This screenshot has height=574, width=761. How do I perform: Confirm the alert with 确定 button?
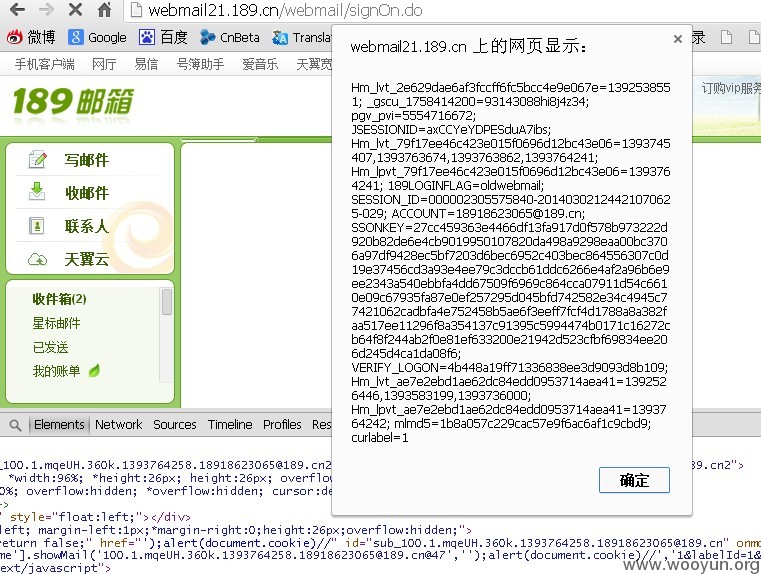(x=634, y=480)
